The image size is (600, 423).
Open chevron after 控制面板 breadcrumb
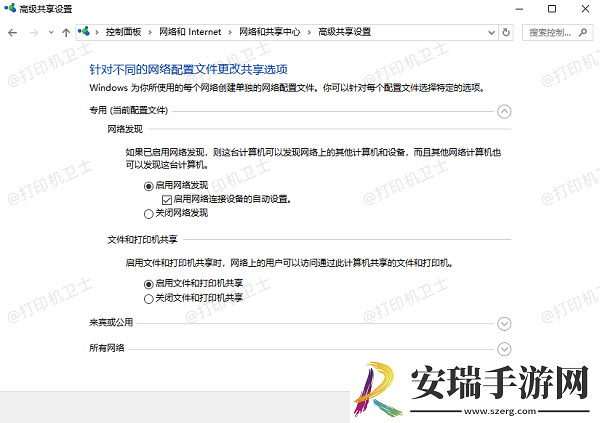coord(150,33)
